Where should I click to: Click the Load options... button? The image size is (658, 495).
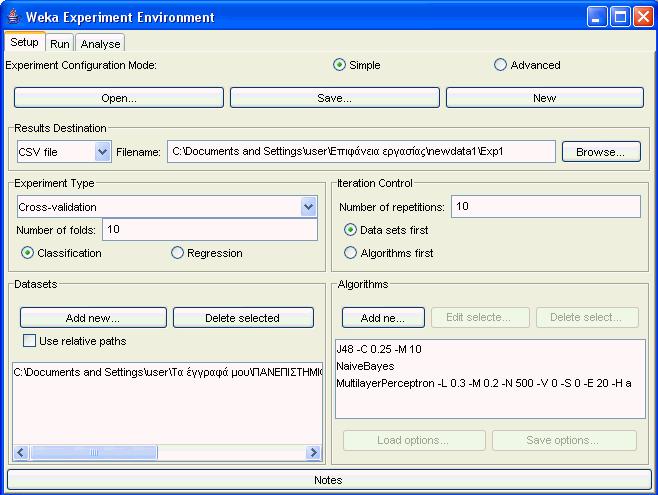click(414, 440)
